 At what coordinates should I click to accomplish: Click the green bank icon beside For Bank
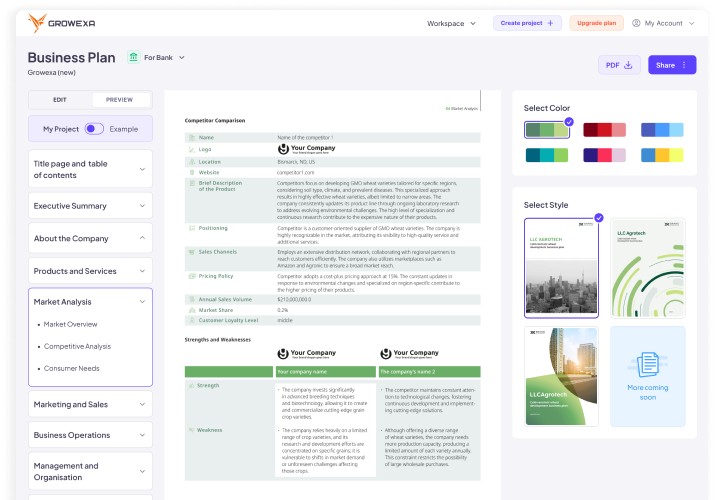(133, 57)
